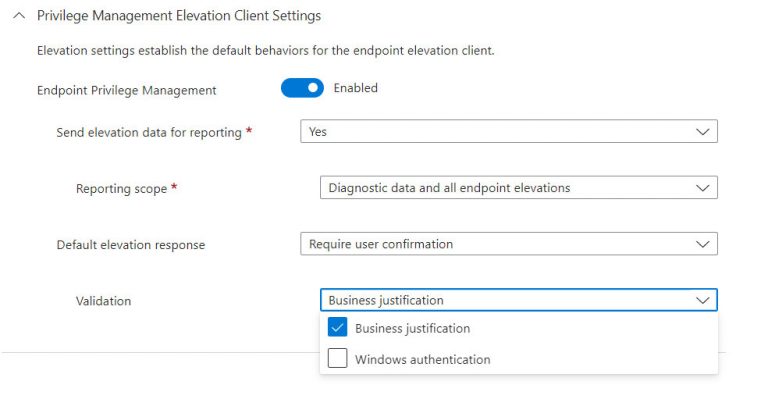Select the Windows authentication option label
This screenshot has width=768, height=406.
pos(422,359)
